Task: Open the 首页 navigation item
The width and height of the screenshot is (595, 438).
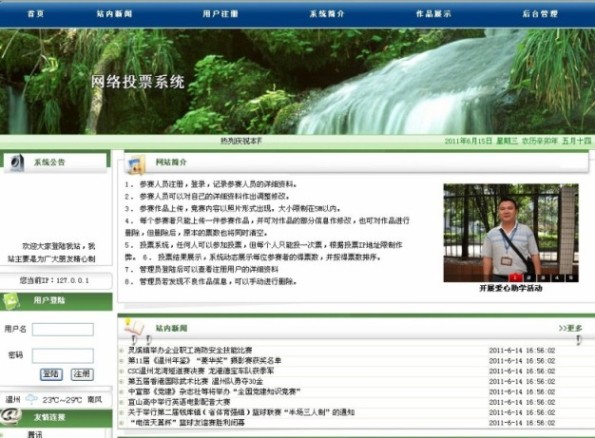Action: (36, 14)
